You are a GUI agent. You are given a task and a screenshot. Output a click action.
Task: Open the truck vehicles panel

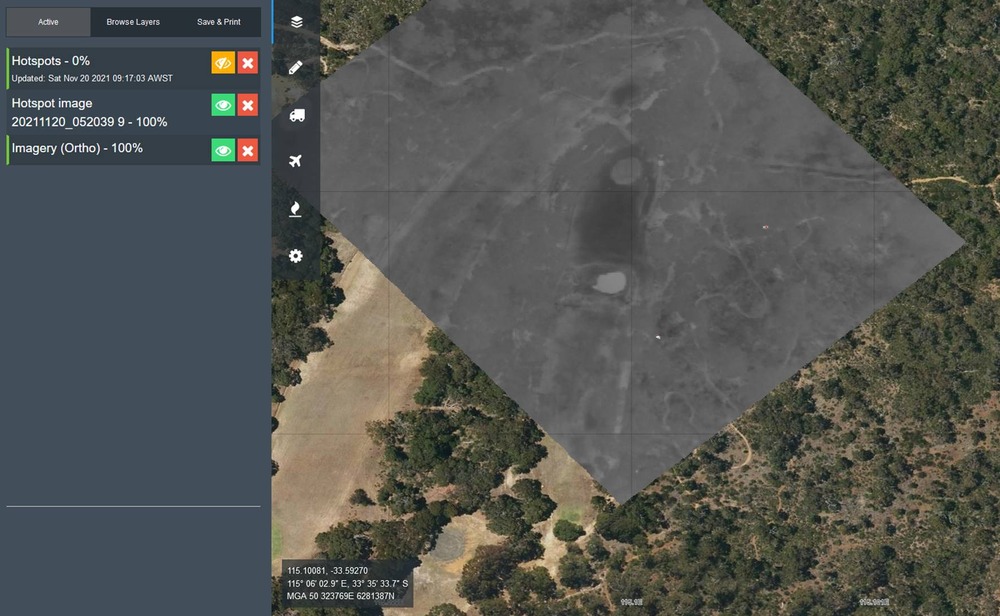[296, 115]
